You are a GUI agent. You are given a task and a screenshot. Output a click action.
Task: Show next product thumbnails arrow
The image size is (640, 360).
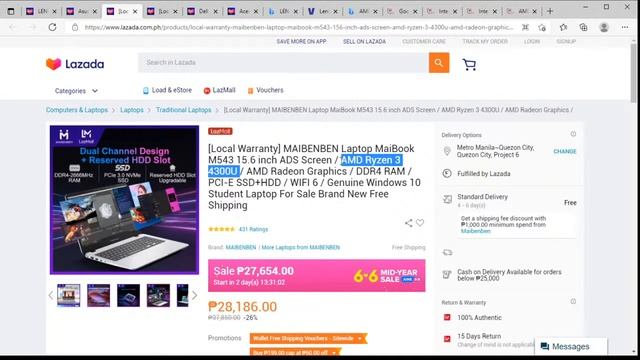(x=194, y=295)
